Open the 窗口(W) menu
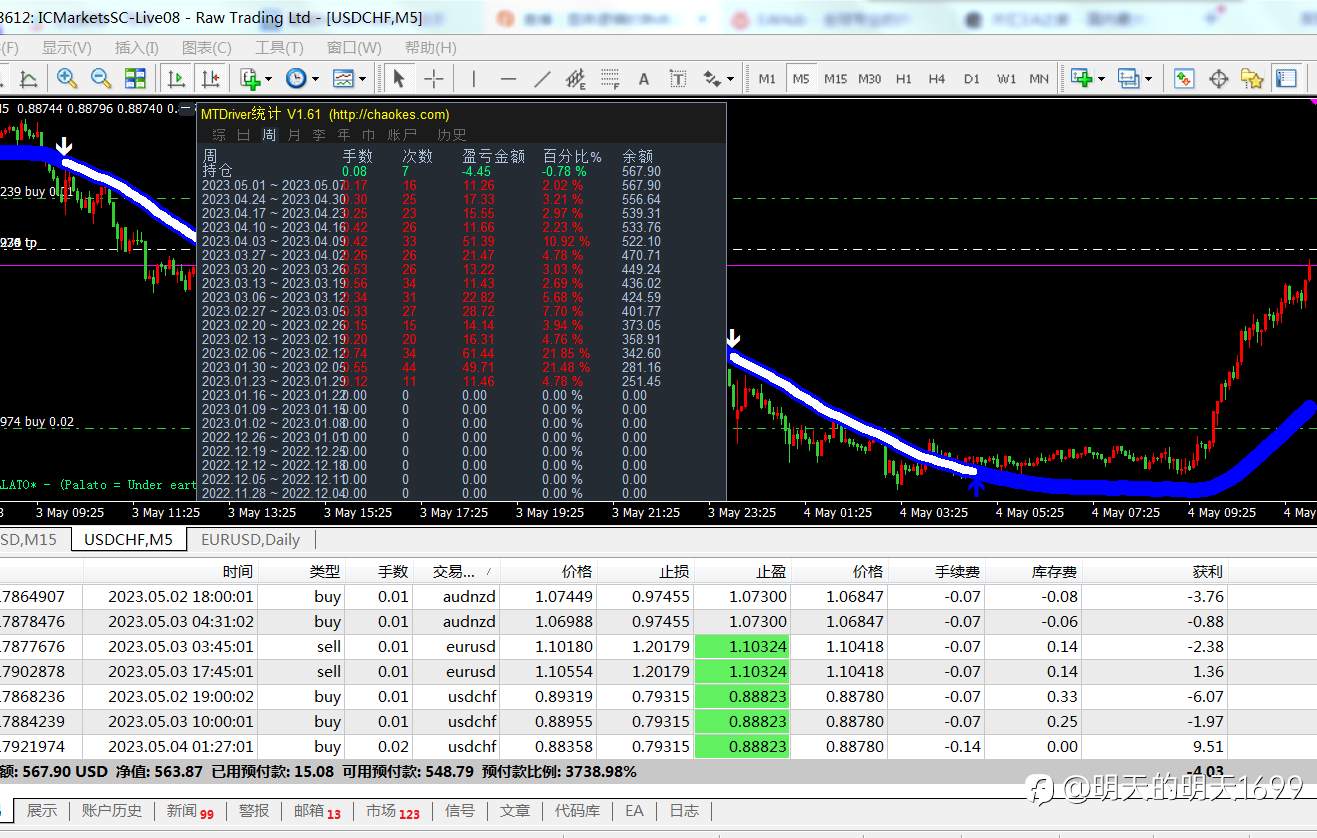This screenshot has width=1317, height=838. (x=354, y=48)
